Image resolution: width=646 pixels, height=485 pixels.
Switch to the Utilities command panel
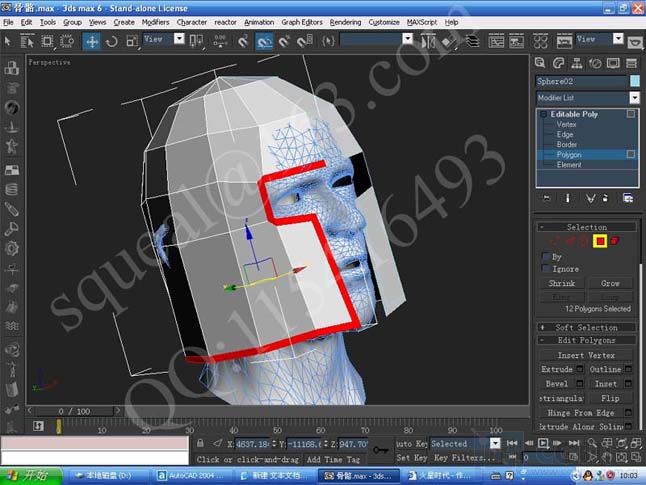click(631, 63)
